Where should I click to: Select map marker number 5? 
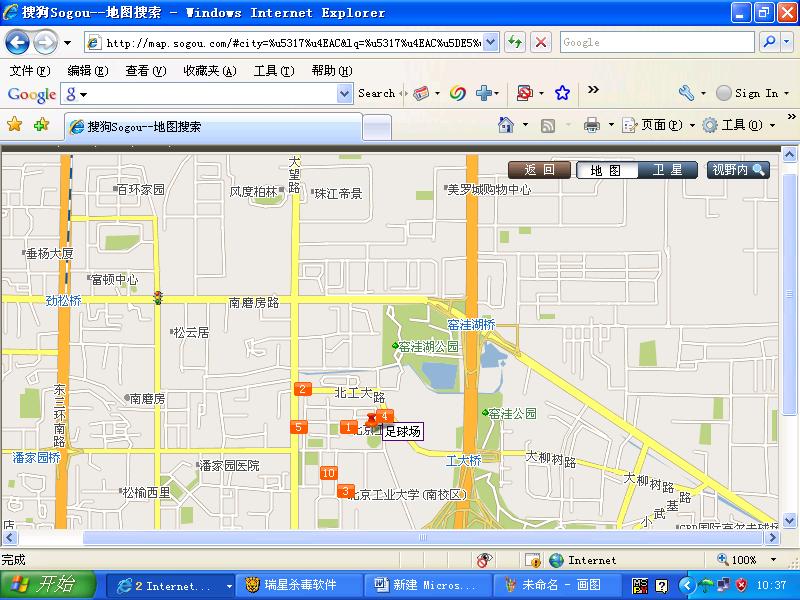[298, 427]
